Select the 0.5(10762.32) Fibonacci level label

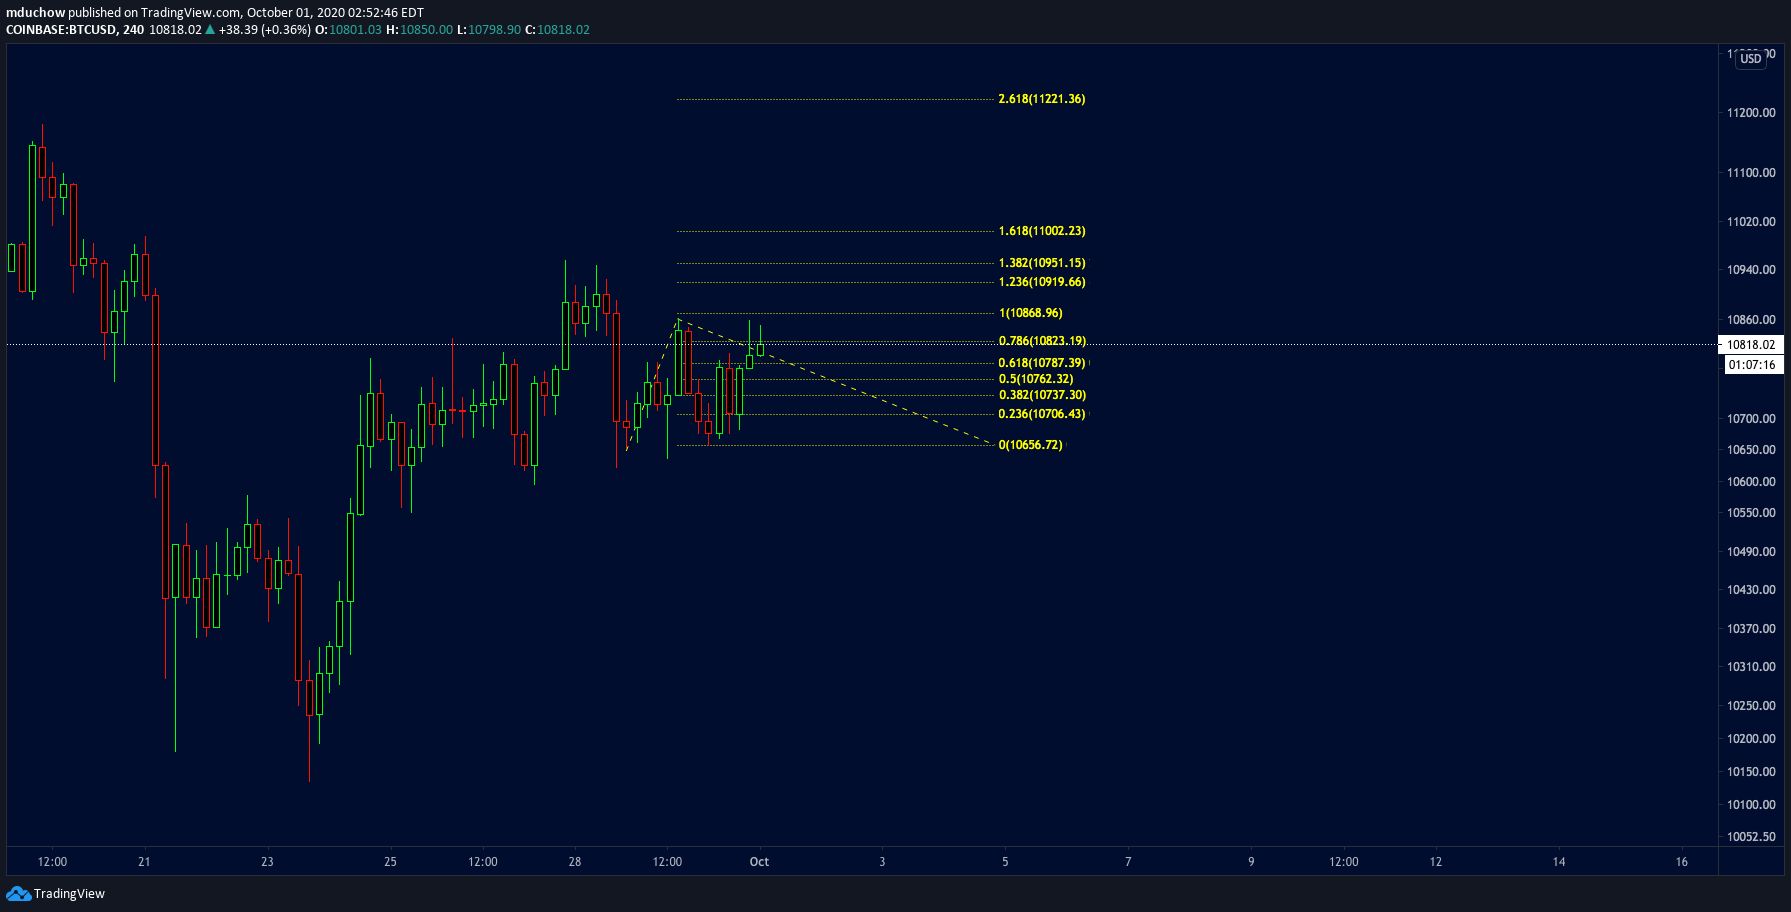click(1035, 379)
